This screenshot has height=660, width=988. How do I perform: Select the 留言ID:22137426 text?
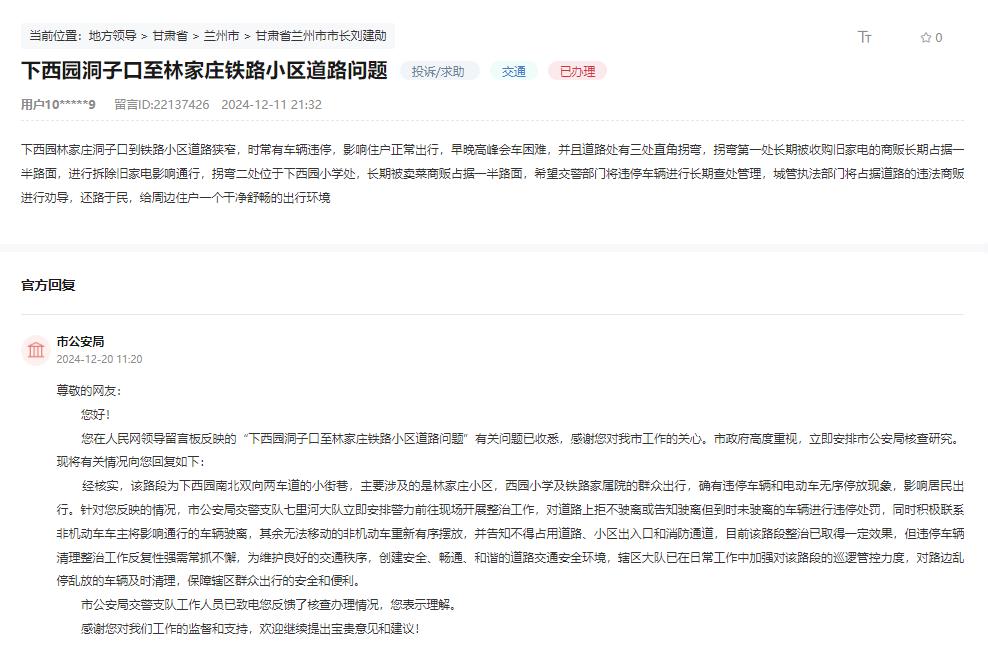(x=162, y=104)
